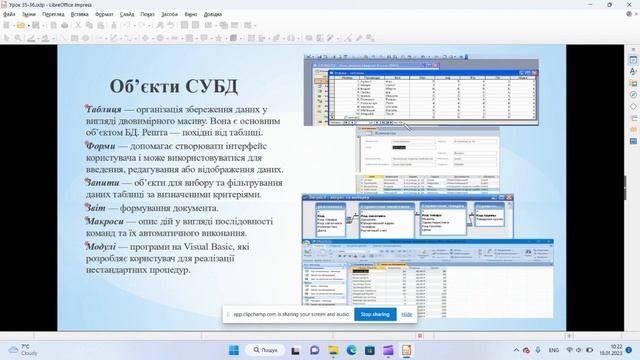Open the sidebar Animation deck

coord(633,129)
